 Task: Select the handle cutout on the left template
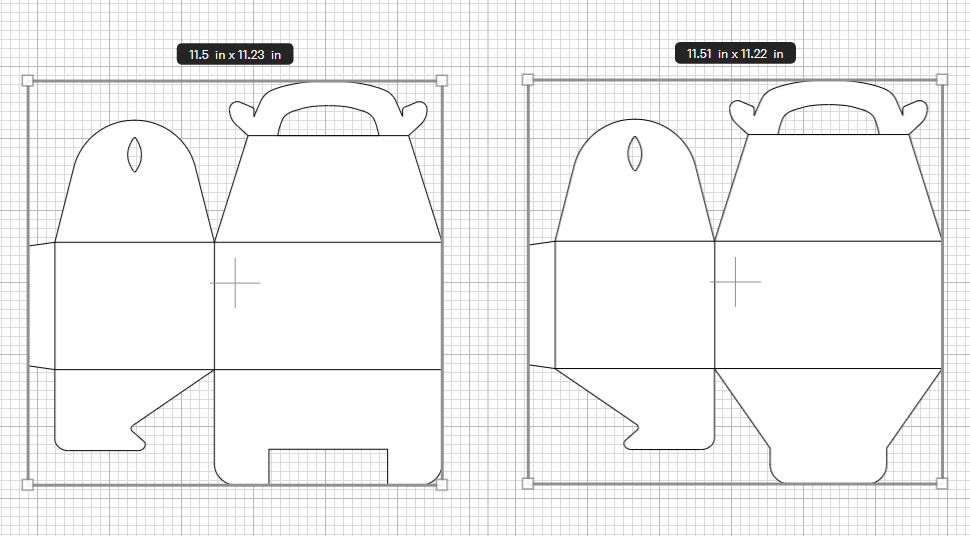pos(328,120)
